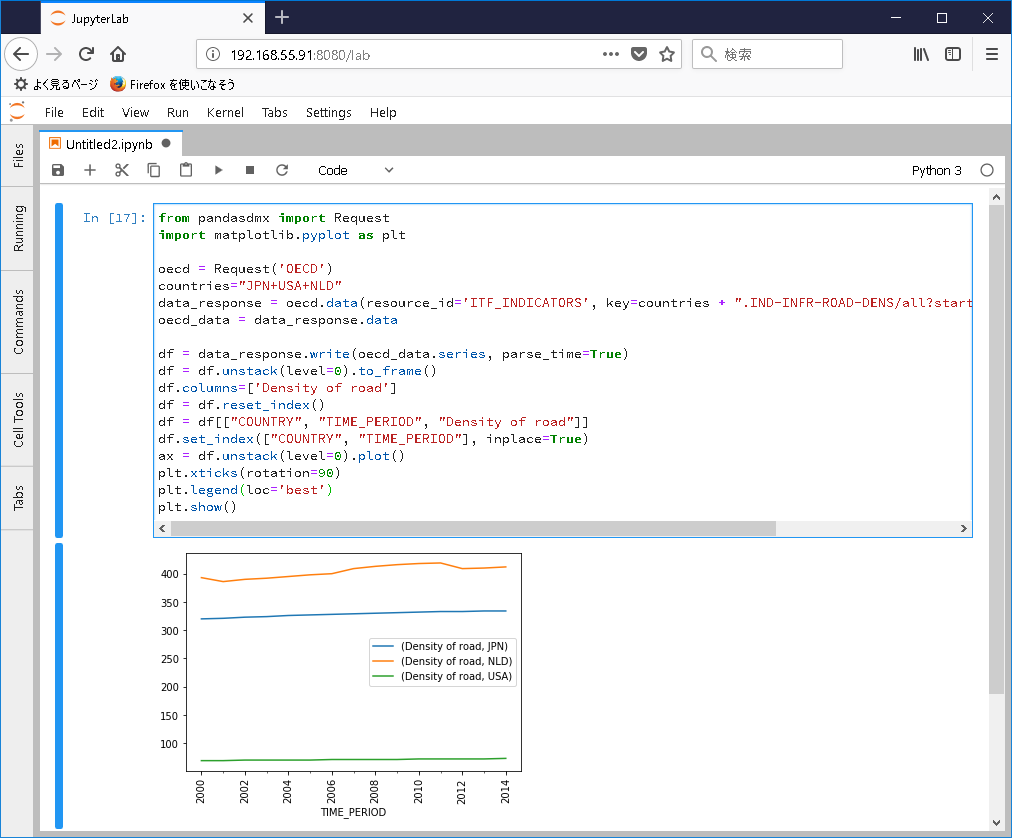Click the unsaved dot on Untitled2.ipynb tab
This screenshot has height=838, width=1012.
166,143
